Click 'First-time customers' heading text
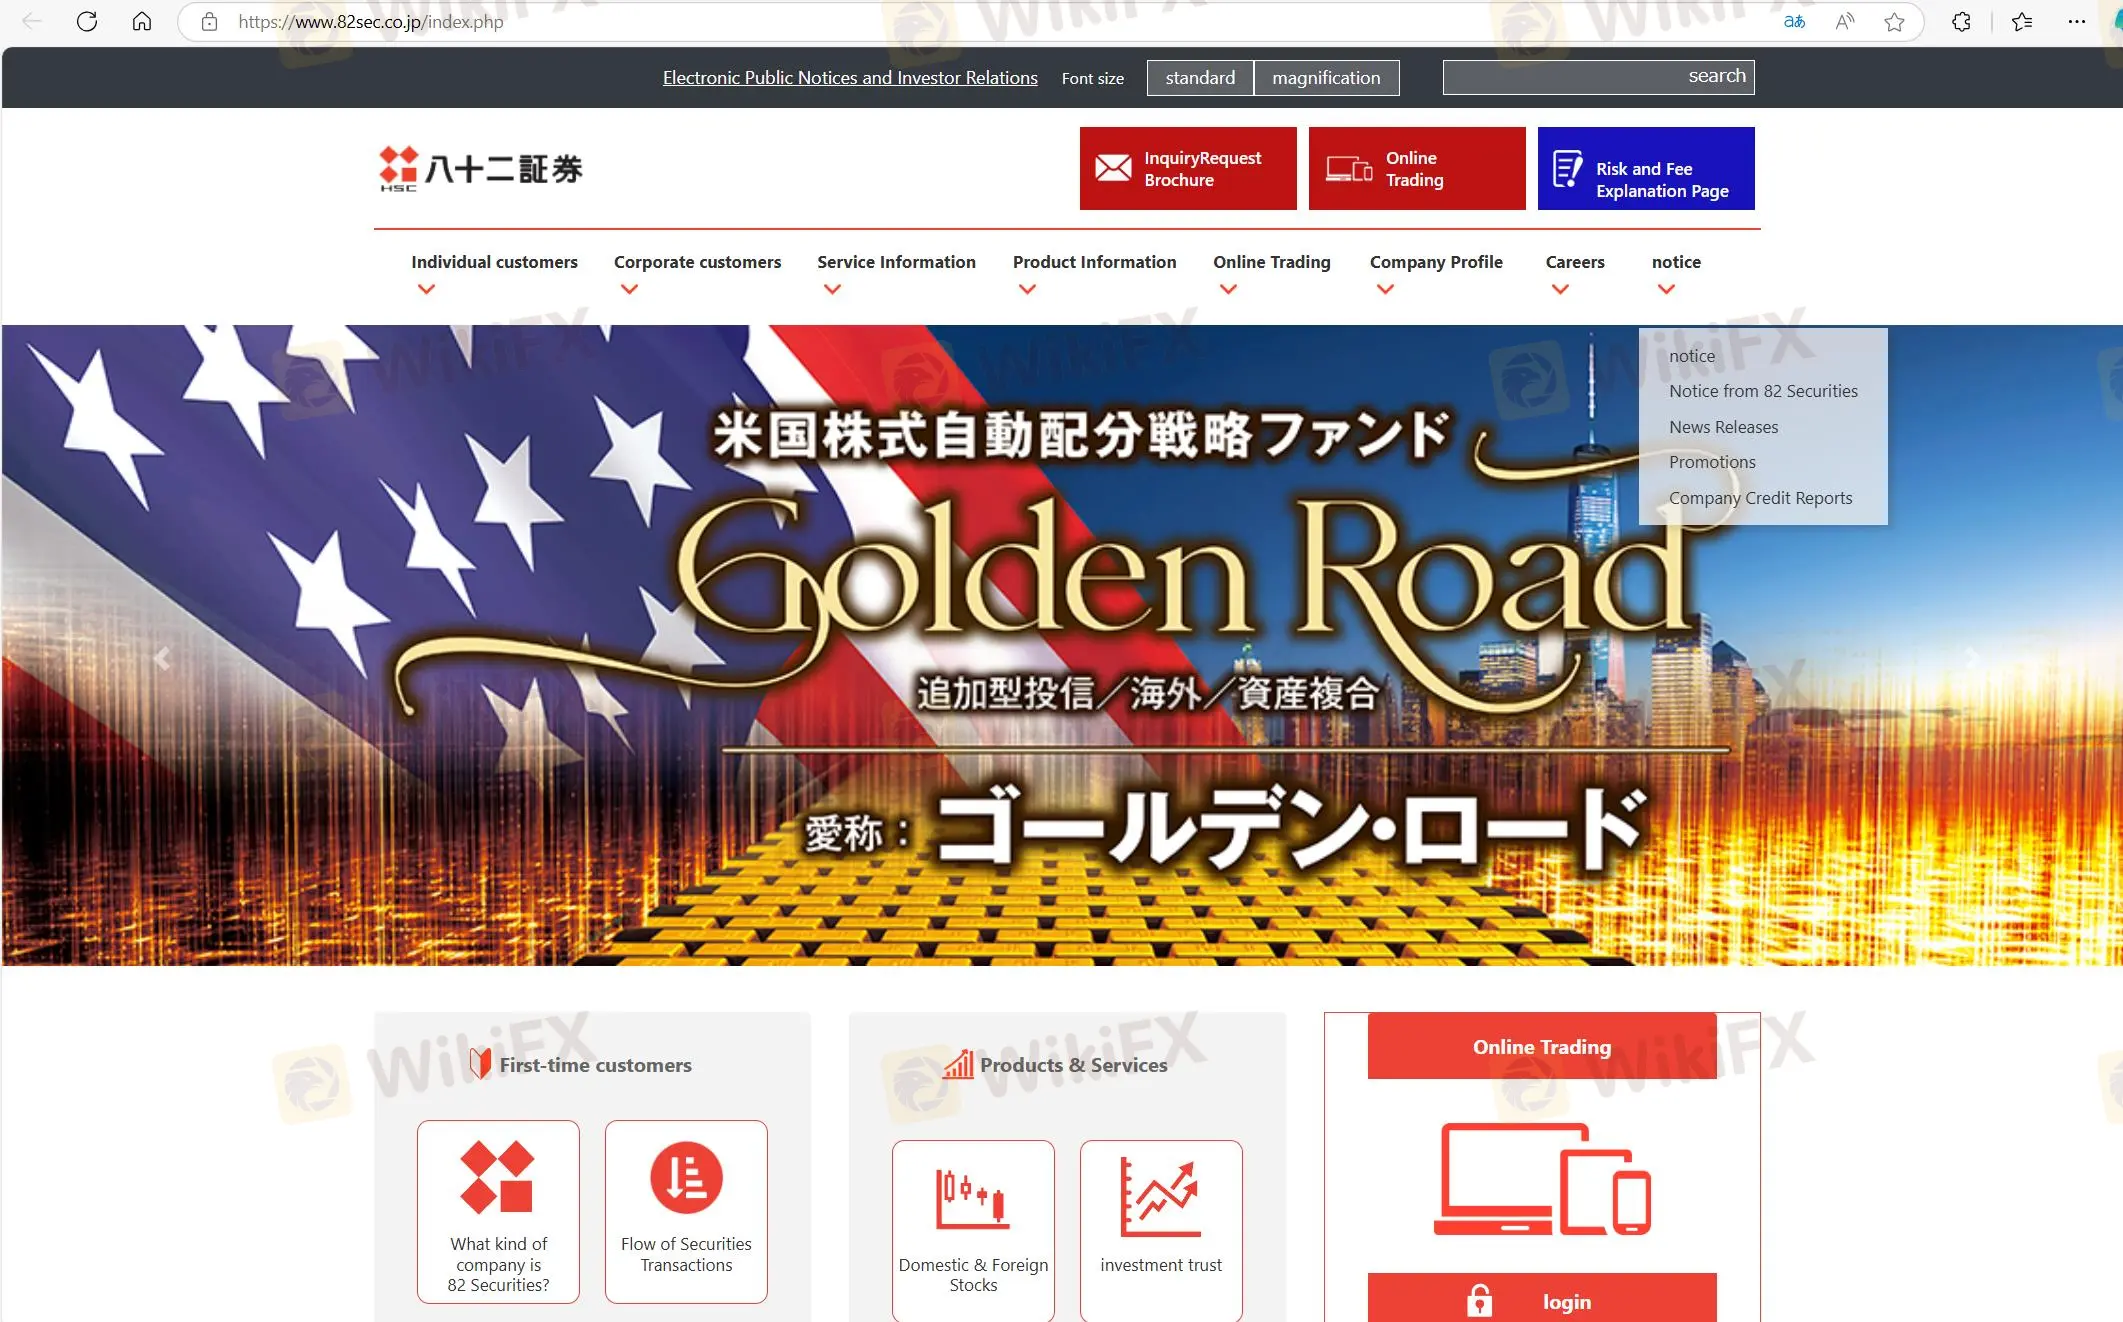This screenshot has width=2123, height=1322. click(595, 1065)
